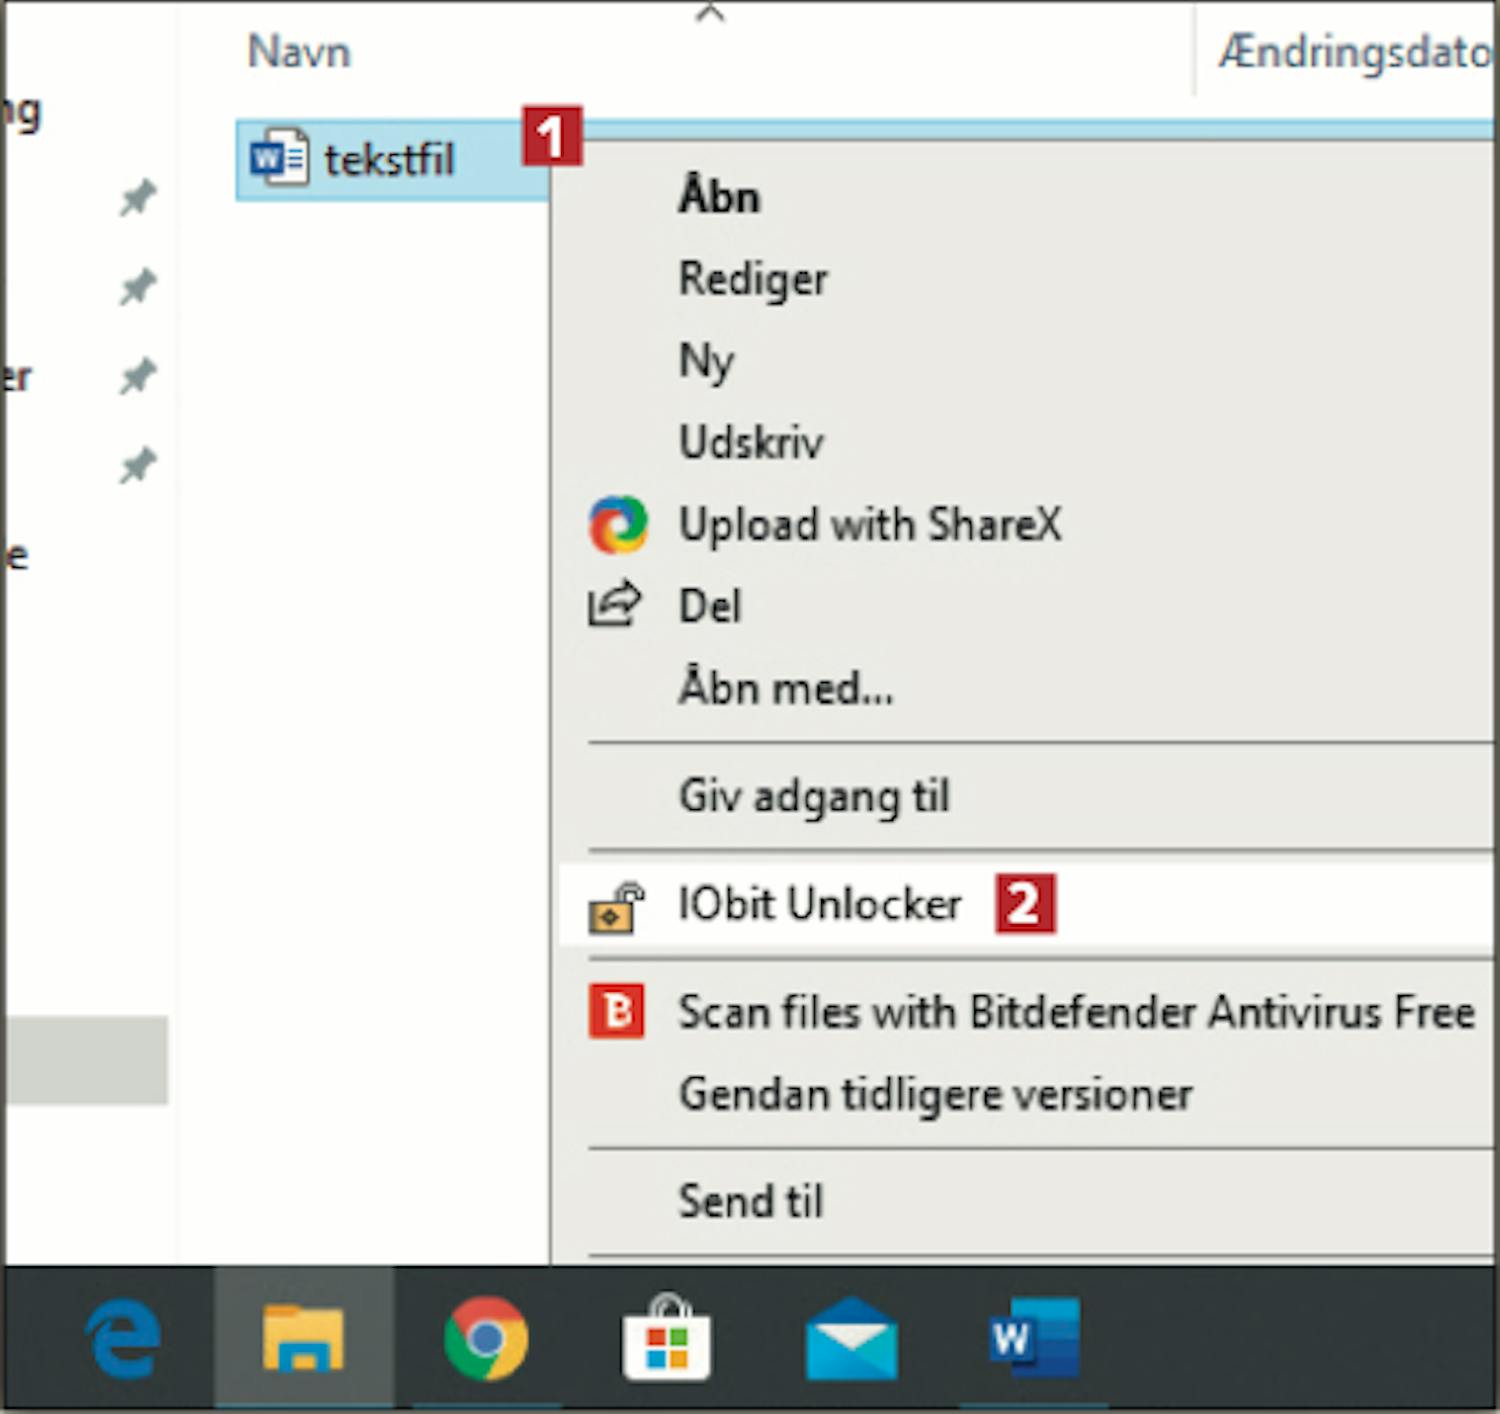1500x1414 pixels.
Task: Click the IObit Unlocker padlock icon
Action: tap(616, 906)
